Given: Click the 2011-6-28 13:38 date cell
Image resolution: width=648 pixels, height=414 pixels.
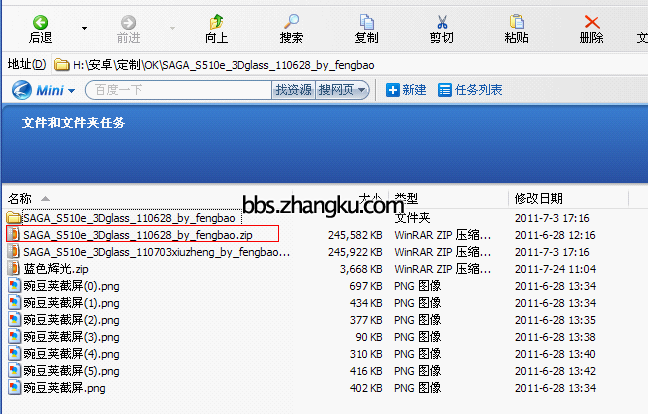Looking at the screenshot, I should [x=555, y=337].
